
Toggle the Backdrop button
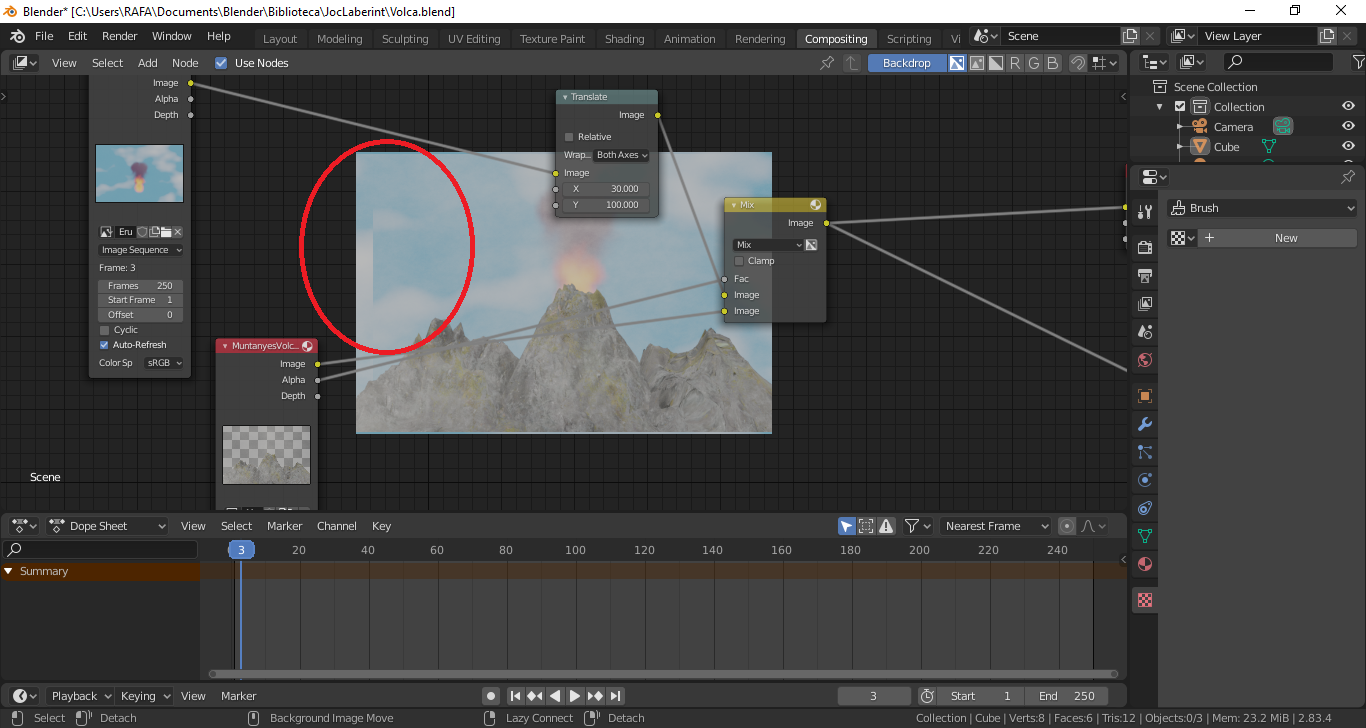907,63
